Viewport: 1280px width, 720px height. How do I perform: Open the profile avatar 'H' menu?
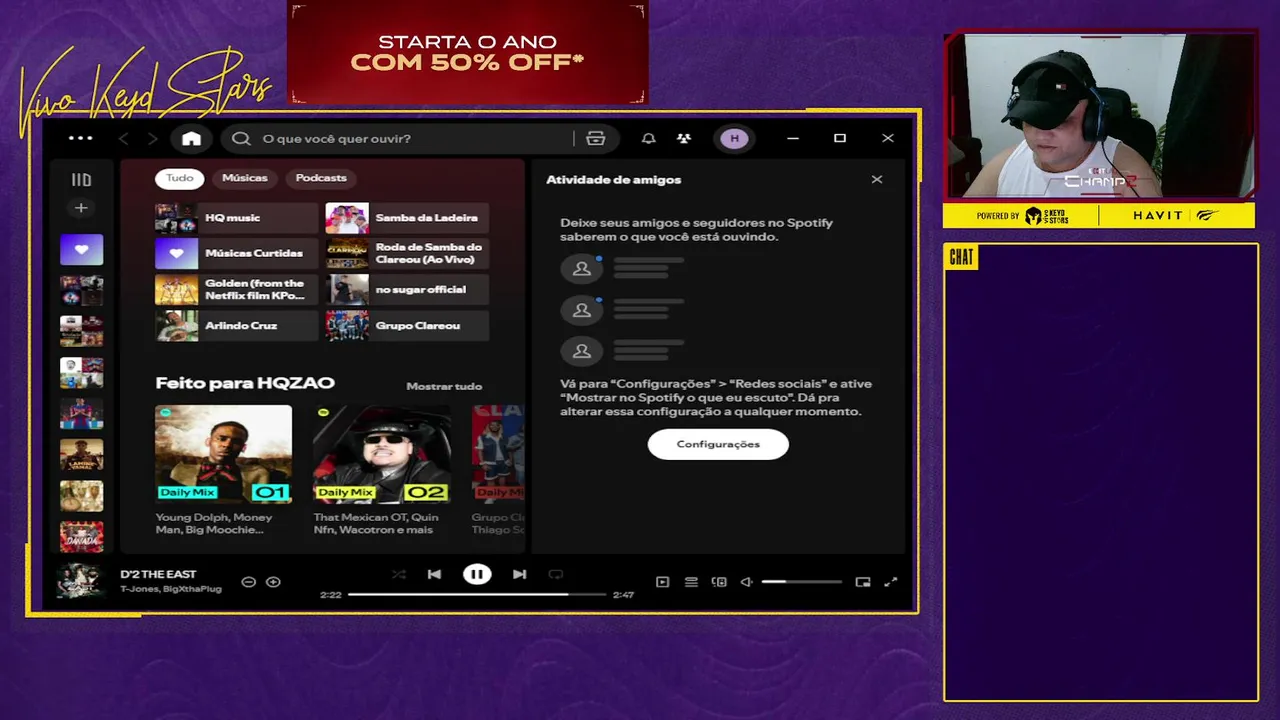coord(734,139)
